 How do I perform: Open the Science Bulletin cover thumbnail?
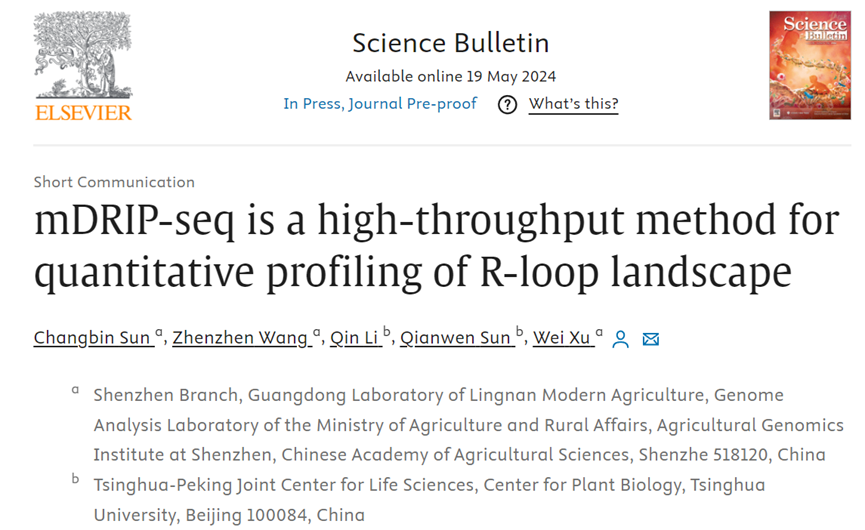[x=810, y=65]
